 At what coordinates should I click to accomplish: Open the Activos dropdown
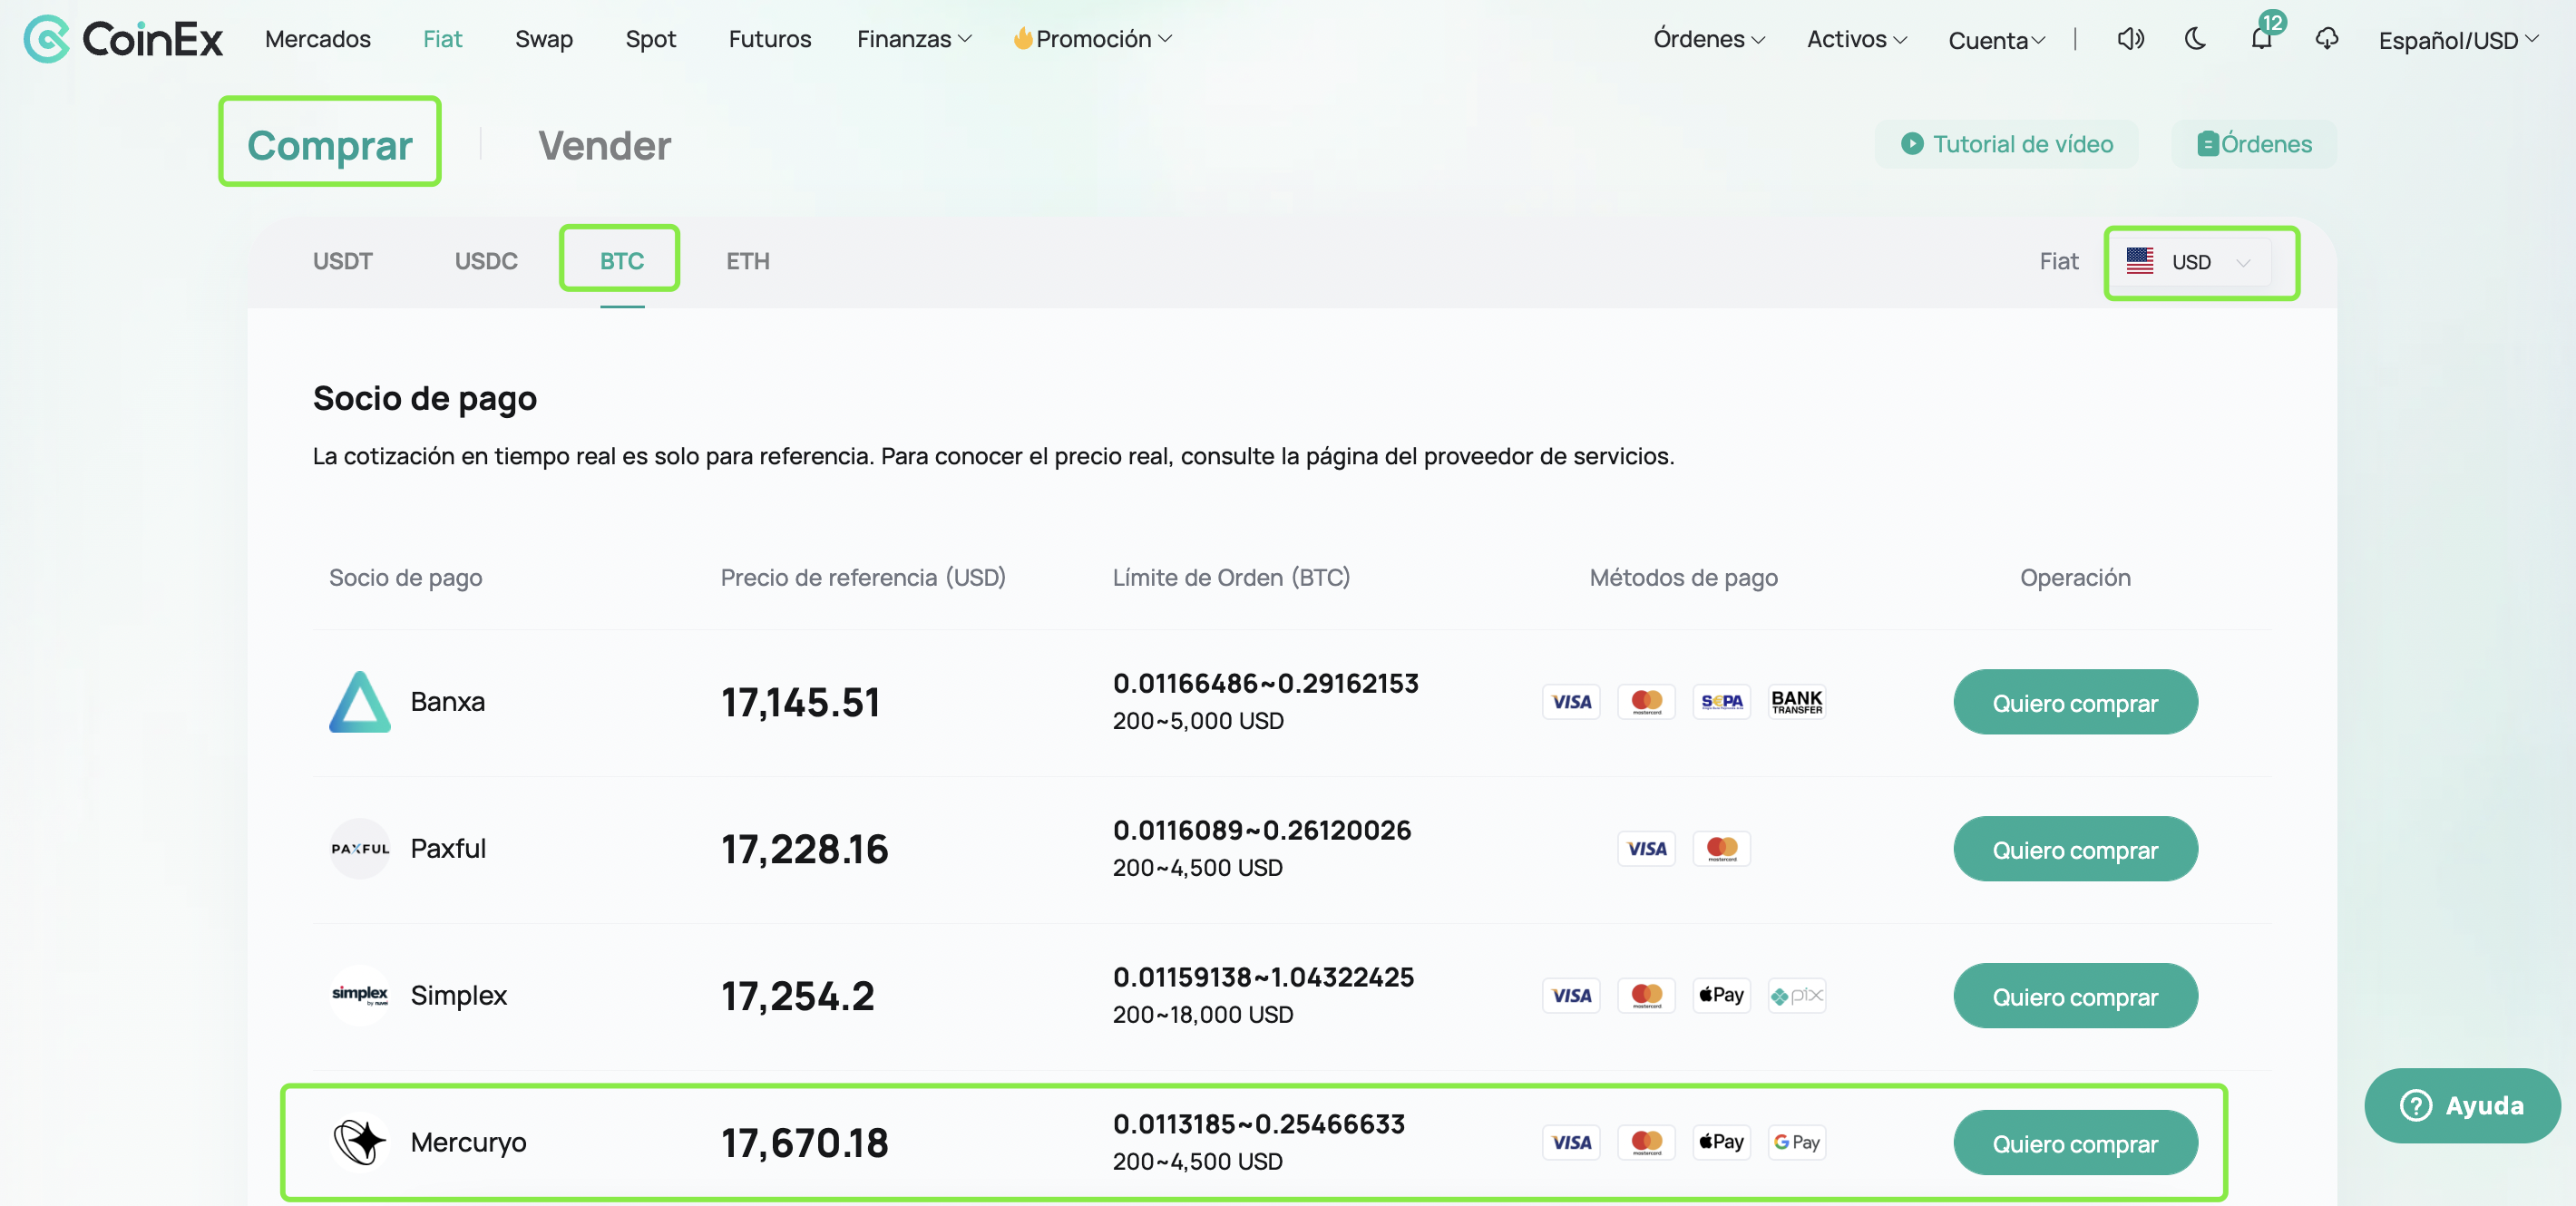point(1857,39)
